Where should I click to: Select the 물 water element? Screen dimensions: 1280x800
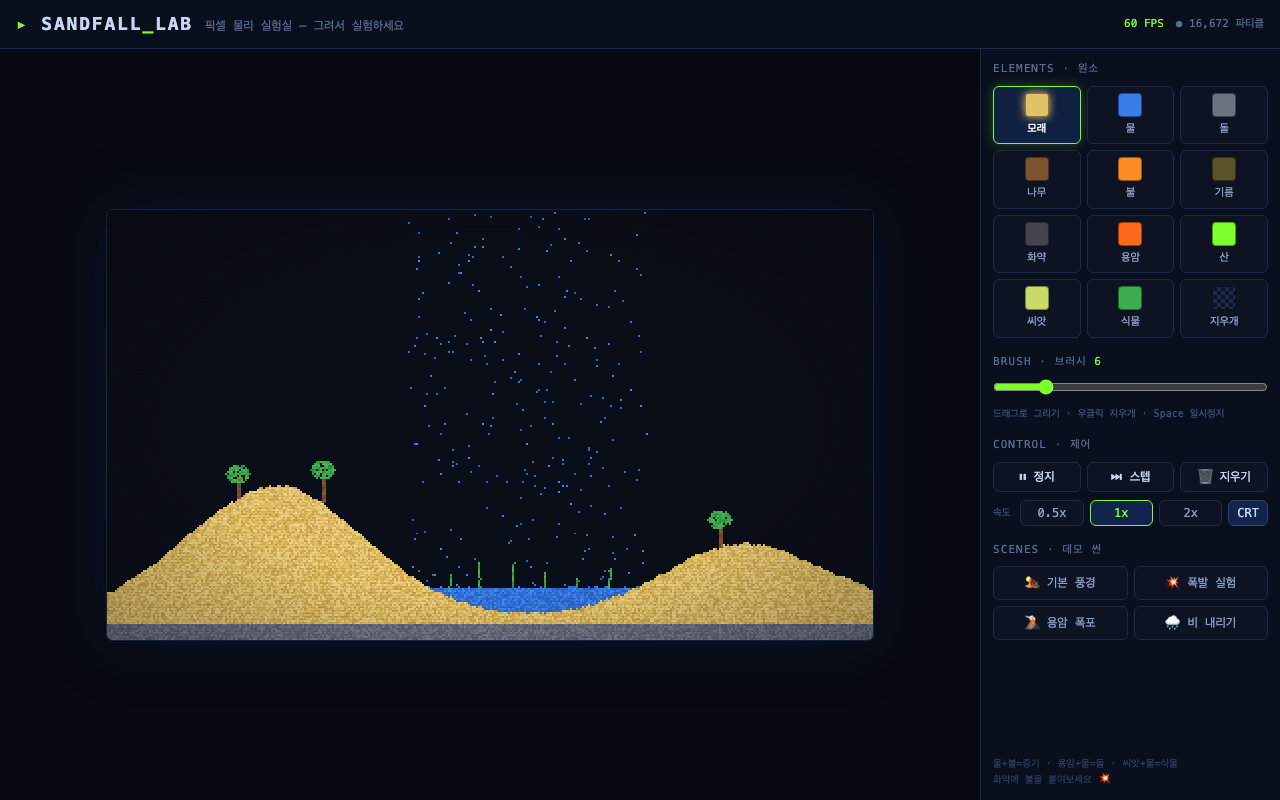pos(1130,115)
